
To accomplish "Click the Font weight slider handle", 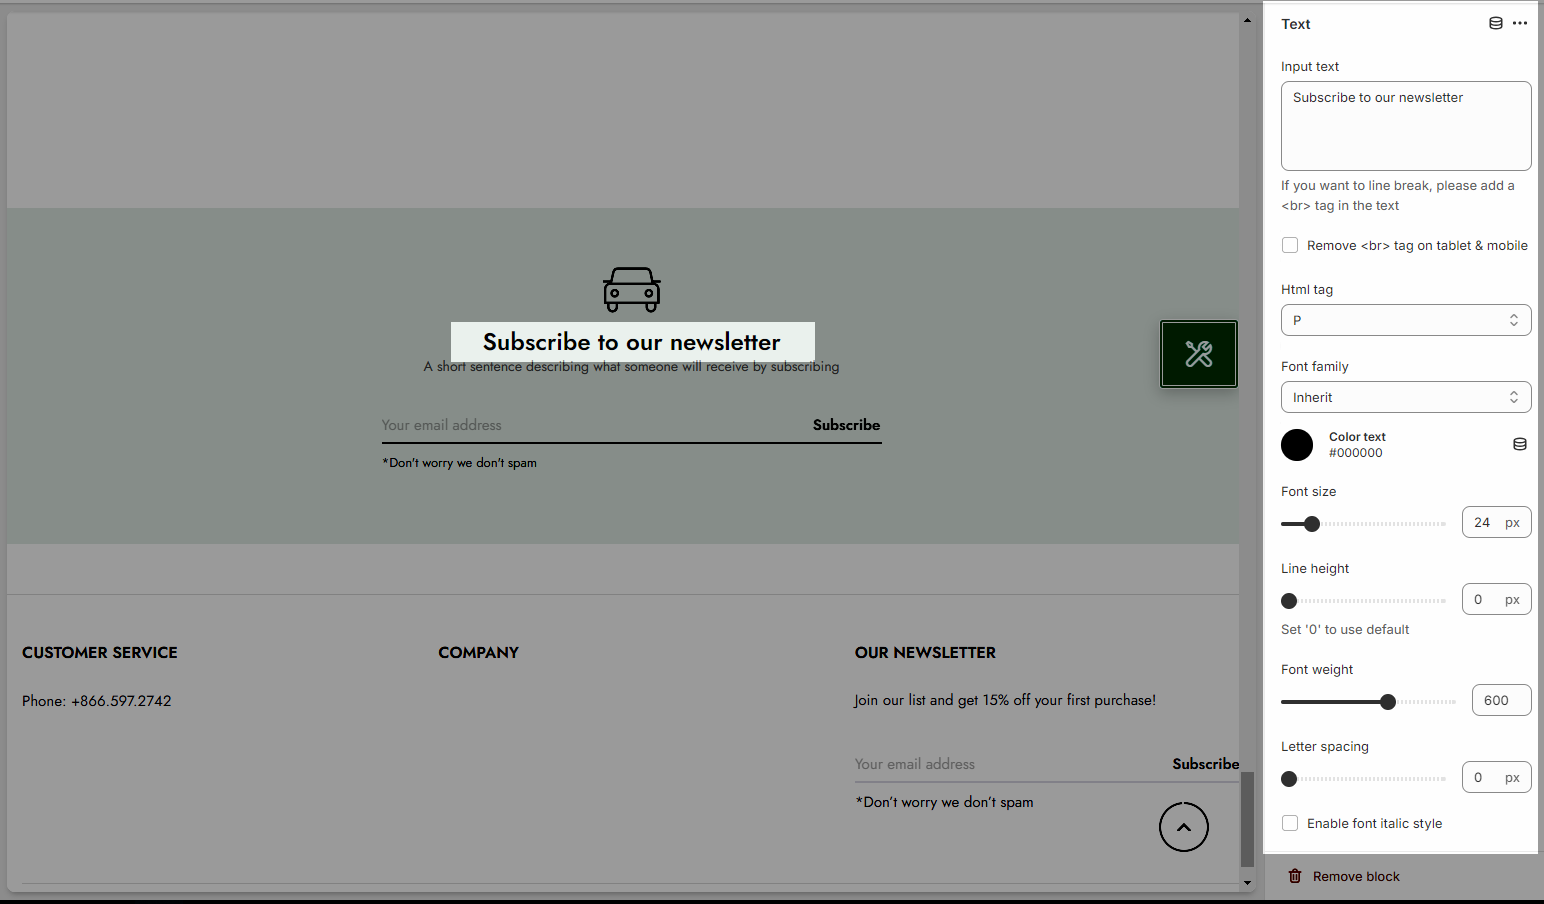I will pyautogui.click(x=1388, y=702).
